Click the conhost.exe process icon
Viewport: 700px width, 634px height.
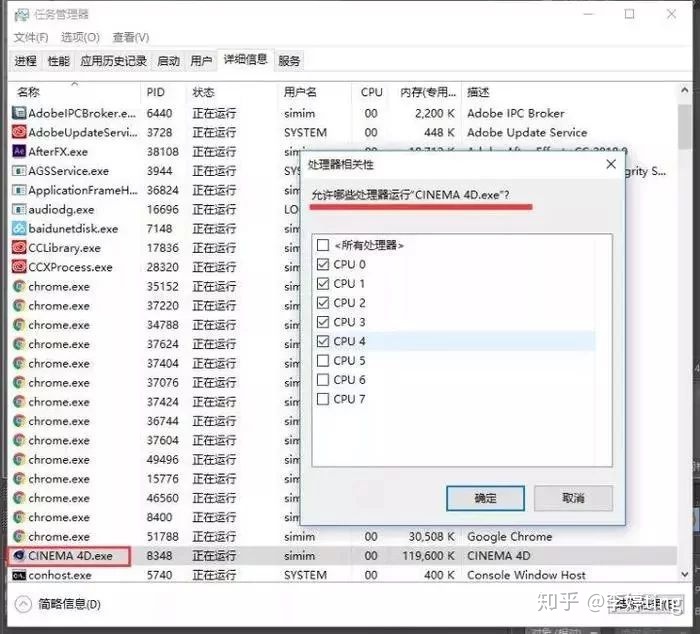click(x=19, y=575)
